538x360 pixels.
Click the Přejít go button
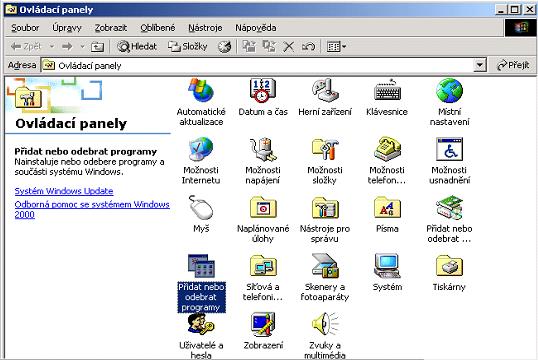[x=513, y=65]
